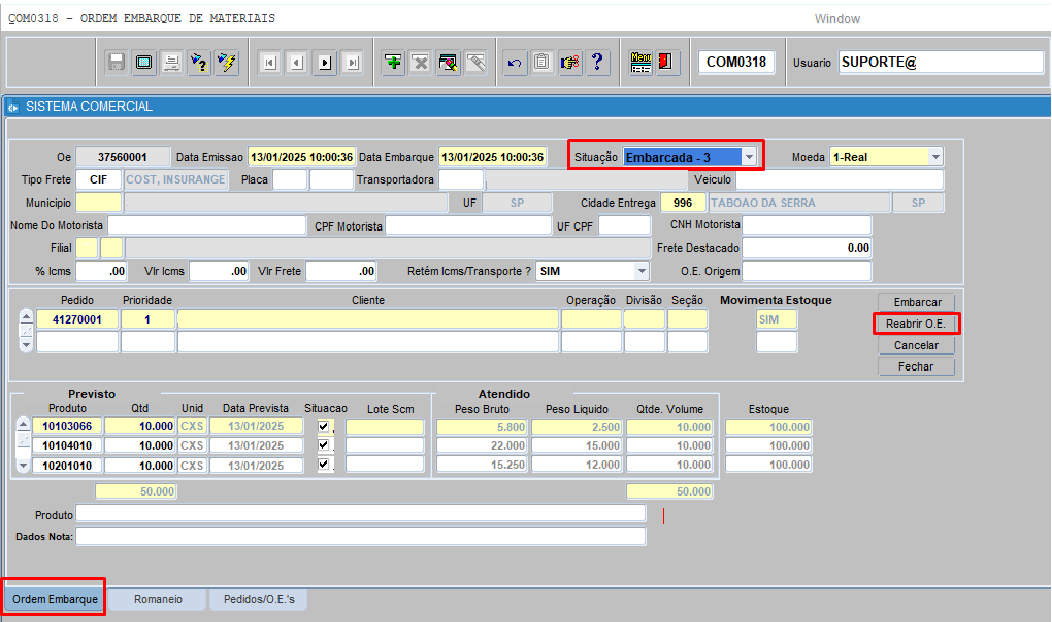The width and height of the screenshot is (1052, 622).
Task: Click the CPF Motorista input field
Action: coord(468,225)
